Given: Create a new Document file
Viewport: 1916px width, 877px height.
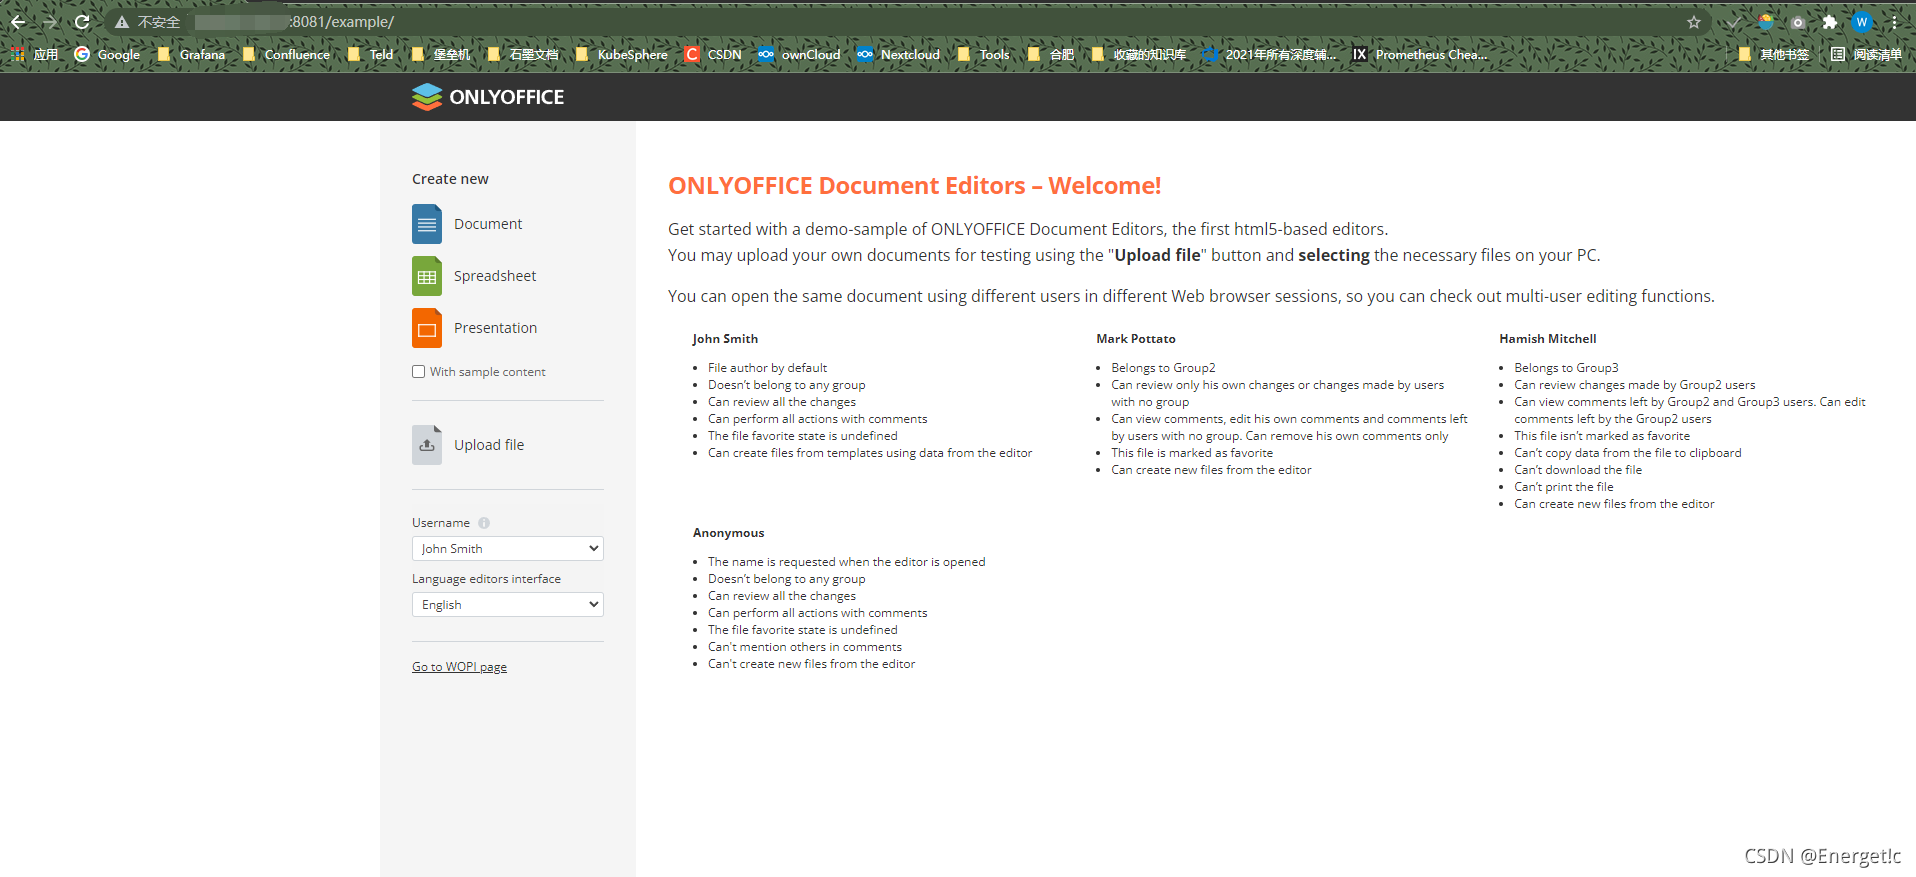Looking at the screenshot, I should click(468, 224).
